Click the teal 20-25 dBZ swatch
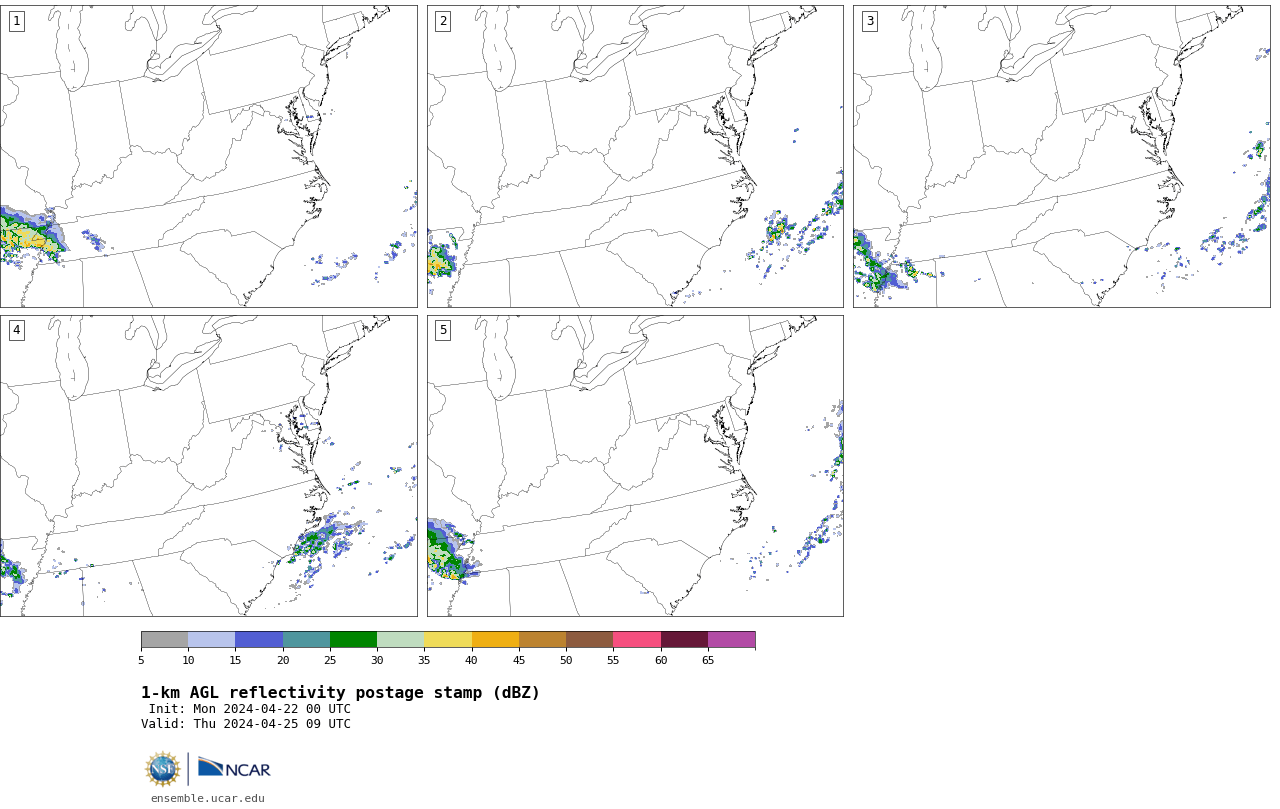 [306, 640]
